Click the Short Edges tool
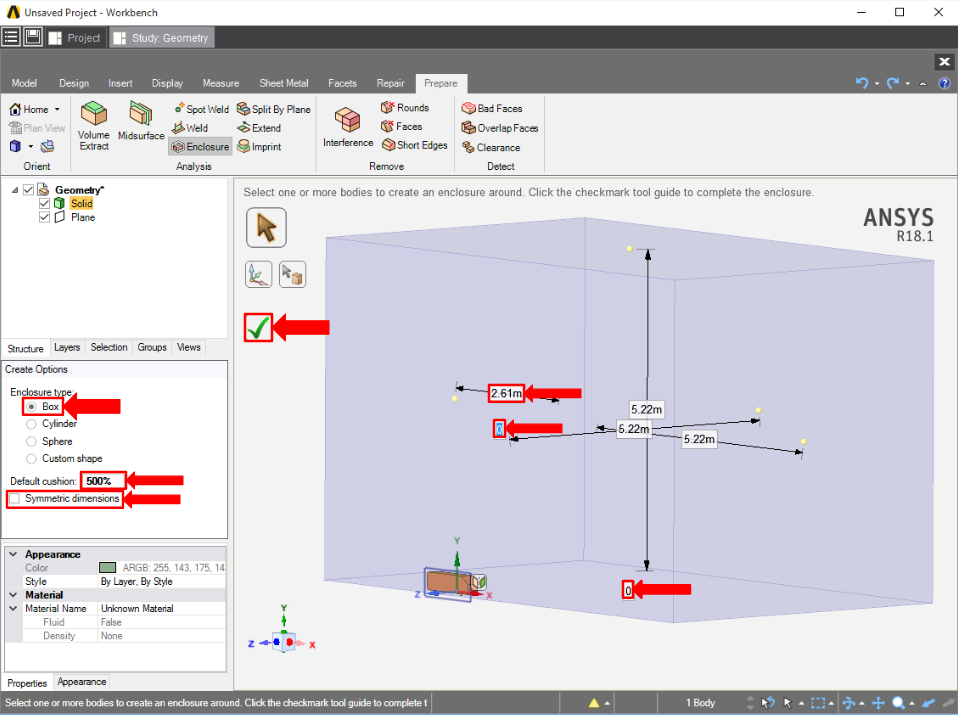This screenshot has height=715, width=958. [x=415, y=145]
